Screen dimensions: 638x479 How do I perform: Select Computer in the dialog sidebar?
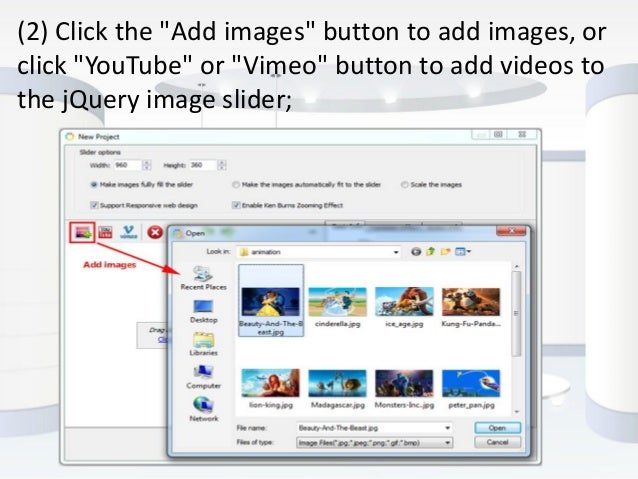coord(203,377)
